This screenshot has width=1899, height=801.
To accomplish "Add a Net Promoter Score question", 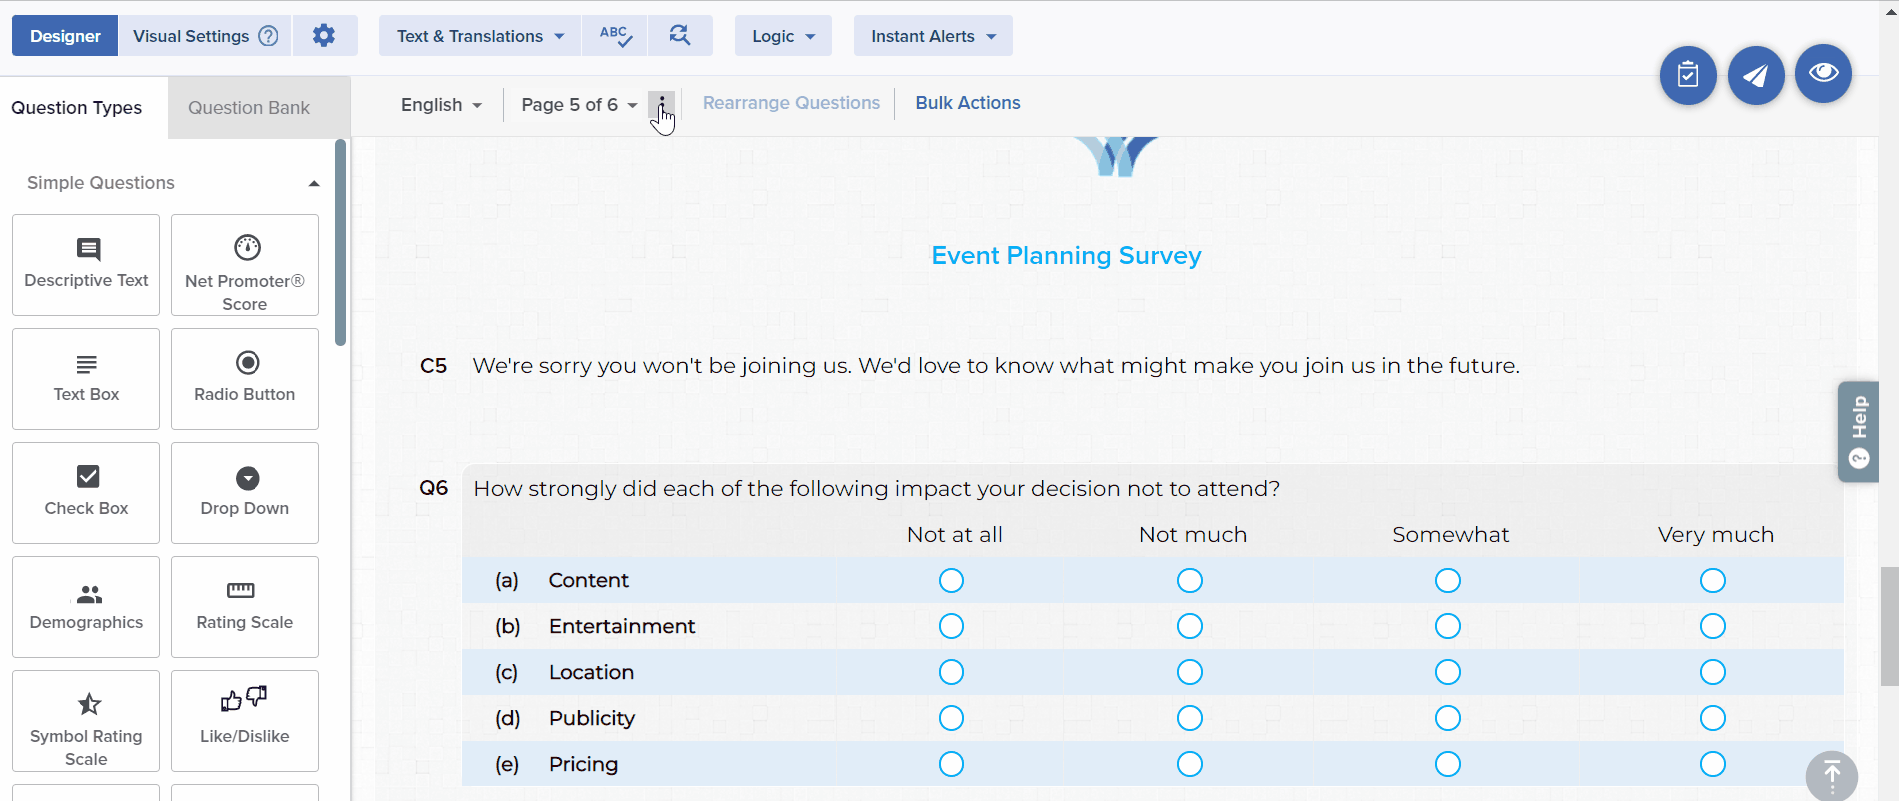I will pos(245,266).
